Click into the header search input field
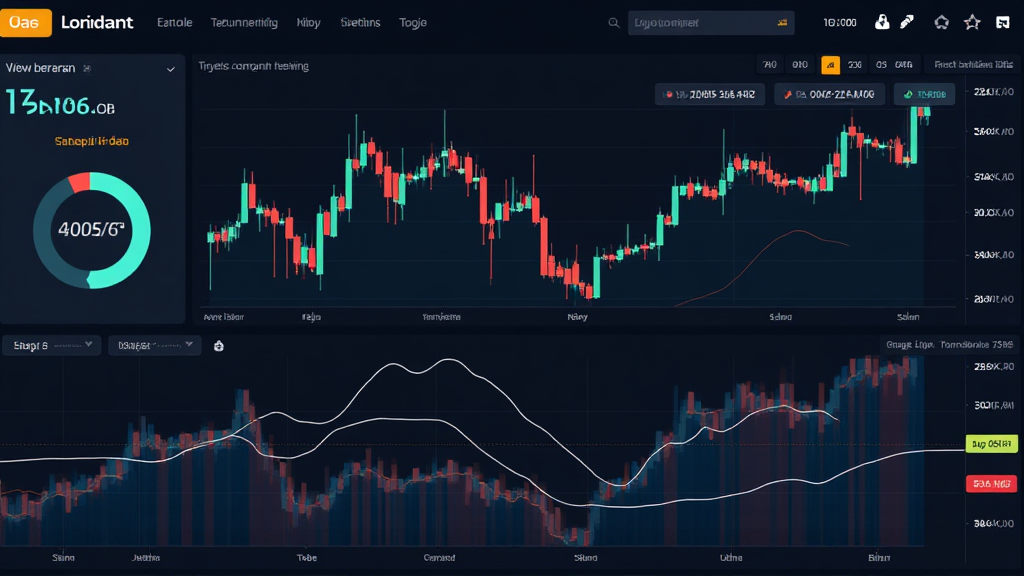Viewport: 1024px width, 576px height. tap(700, 23)
